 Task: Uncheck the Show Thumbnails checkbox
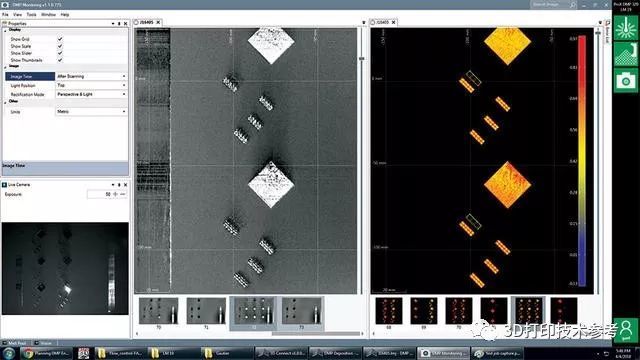coord(60,60)
